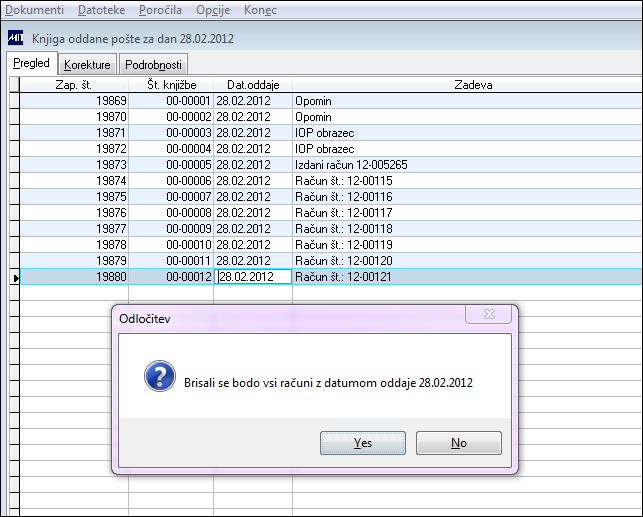The height and width of the screenshot is (517, 643).
Task: Switch to the Podrobnosti tab
Action: click(x=153, y=64)
